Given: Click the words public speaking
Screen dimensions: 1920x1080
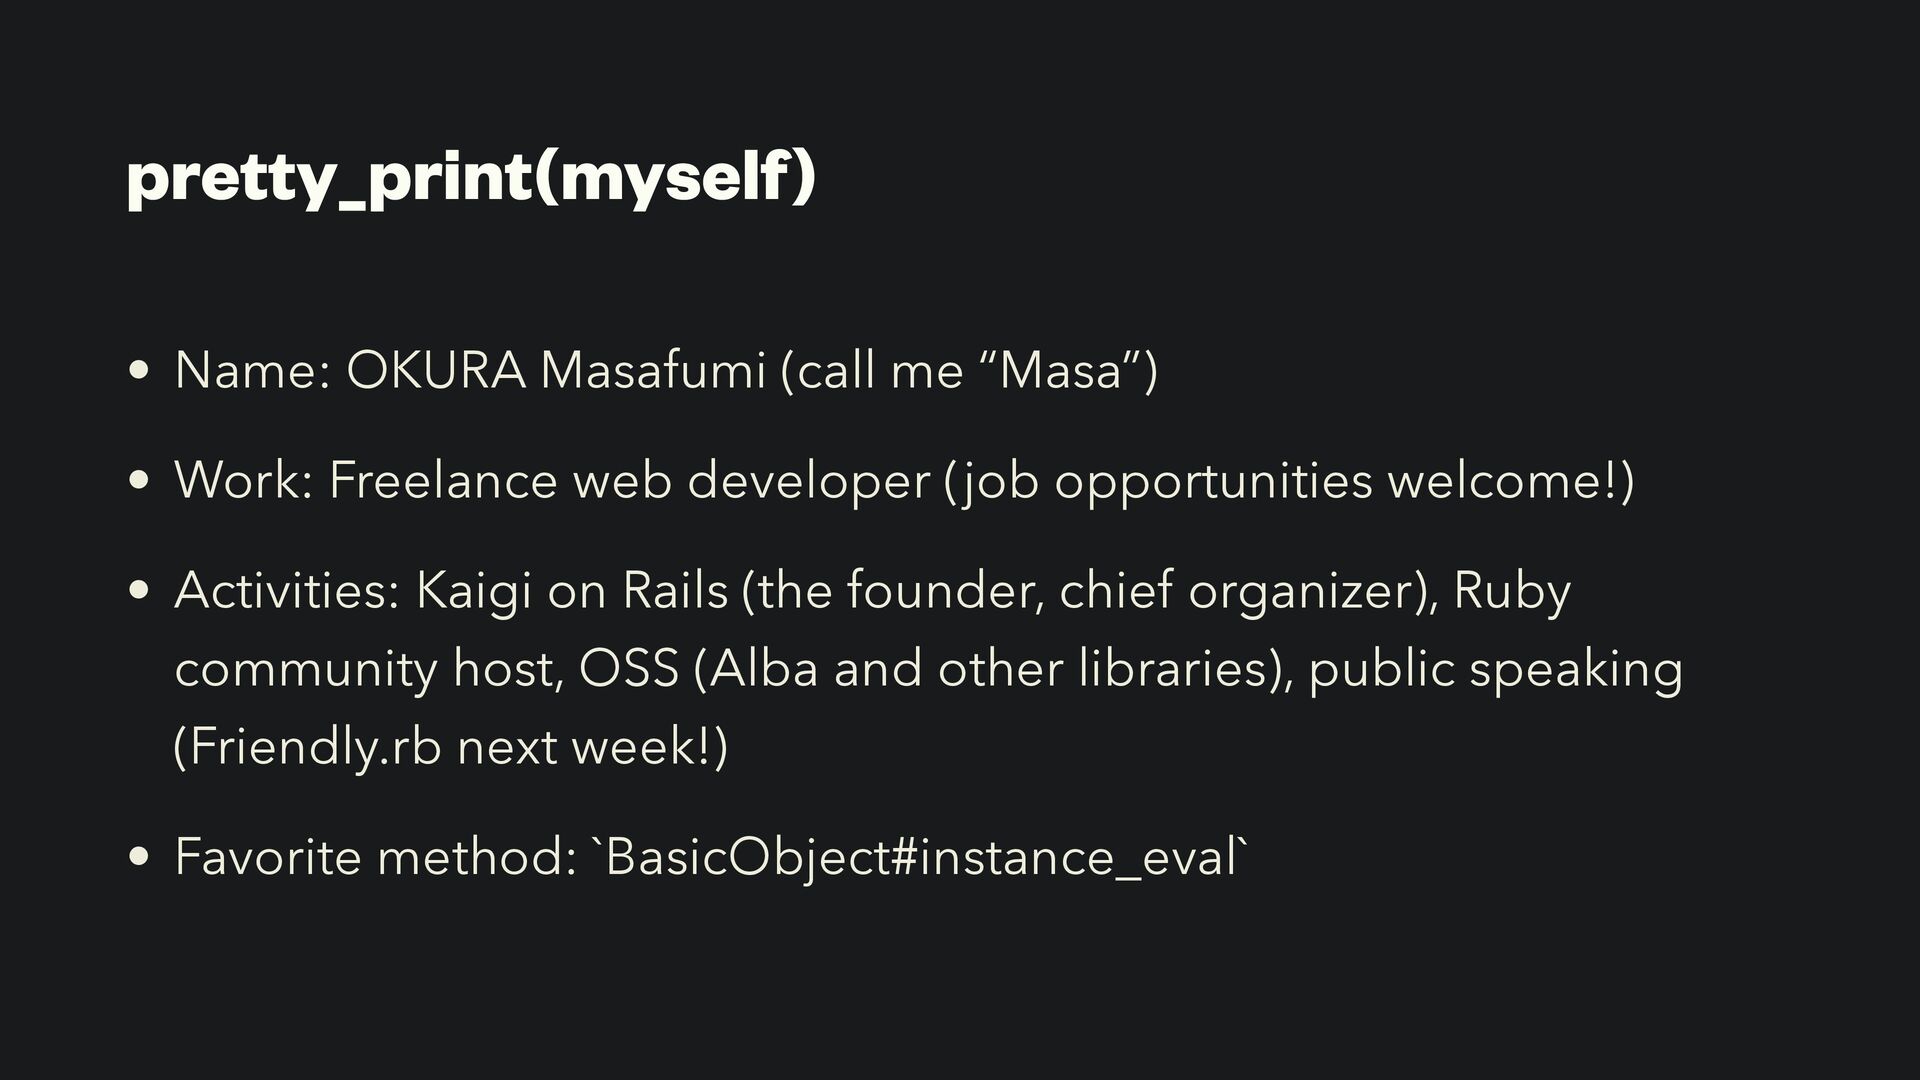Looking at the screenshot, I should click(1496, 669).
